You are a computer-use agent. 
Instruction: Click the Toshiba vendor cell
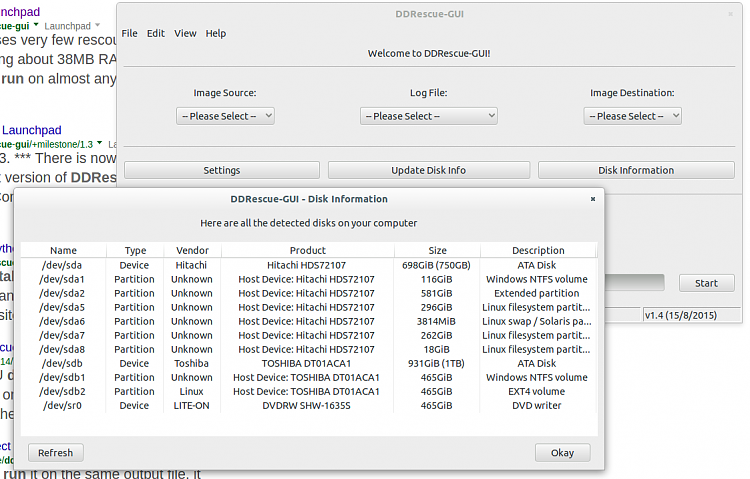[x=191, y=363]
